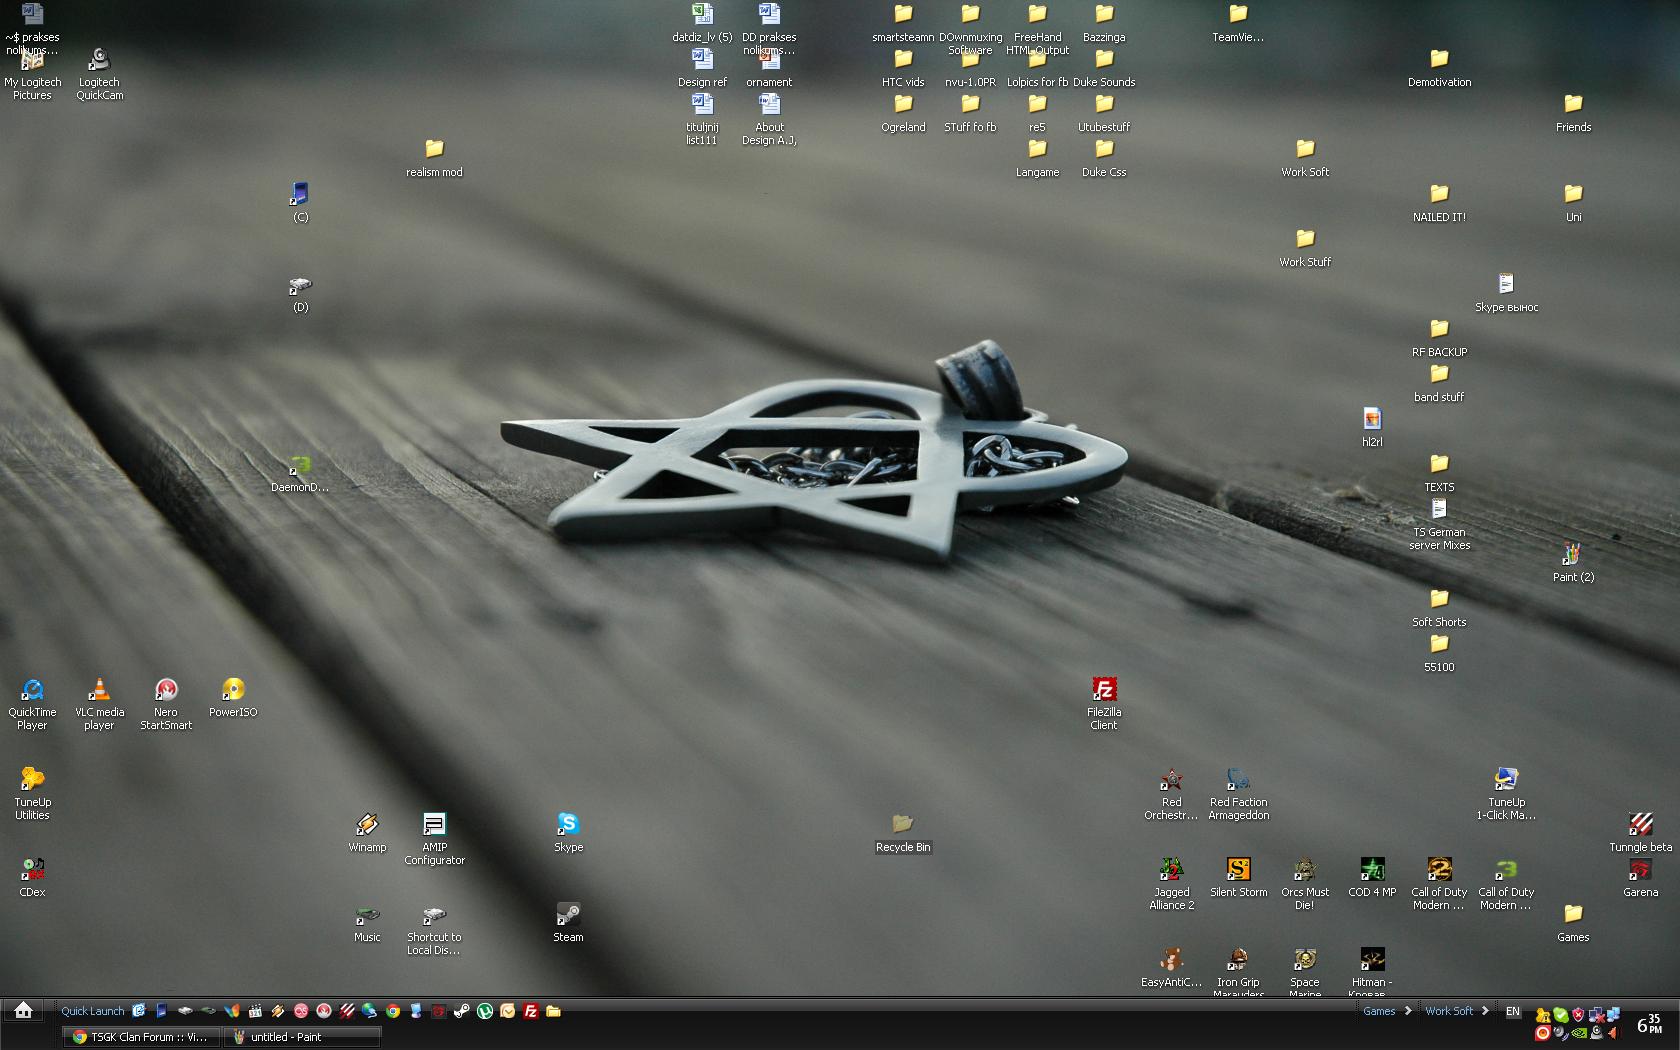
Task: Launch TuneUp Utilities
Action: [x=32, y=778]
